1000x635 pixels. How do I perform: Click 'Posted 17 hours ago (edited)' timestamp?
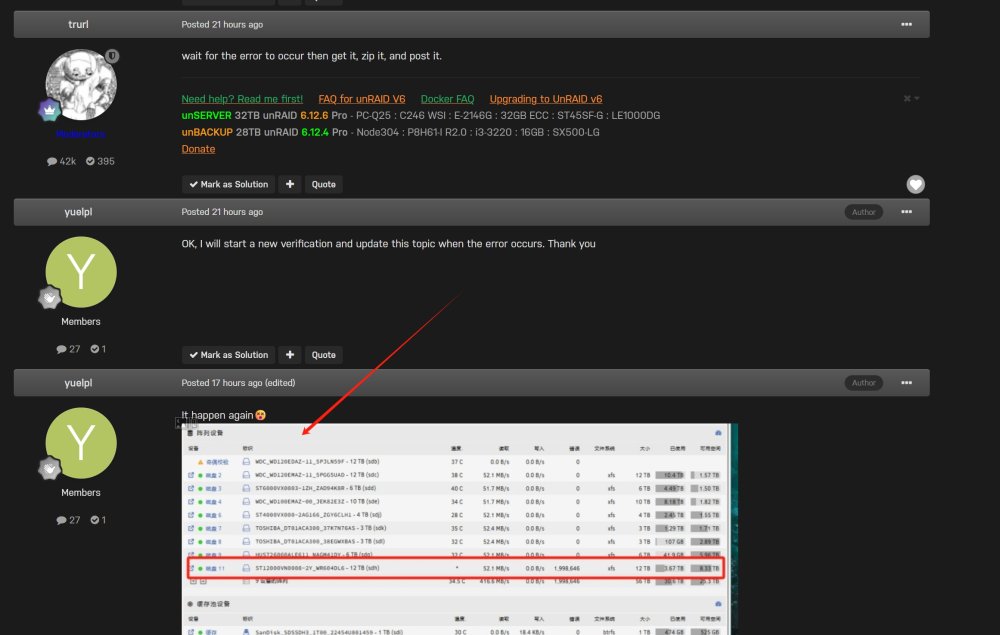pos(238,383)
